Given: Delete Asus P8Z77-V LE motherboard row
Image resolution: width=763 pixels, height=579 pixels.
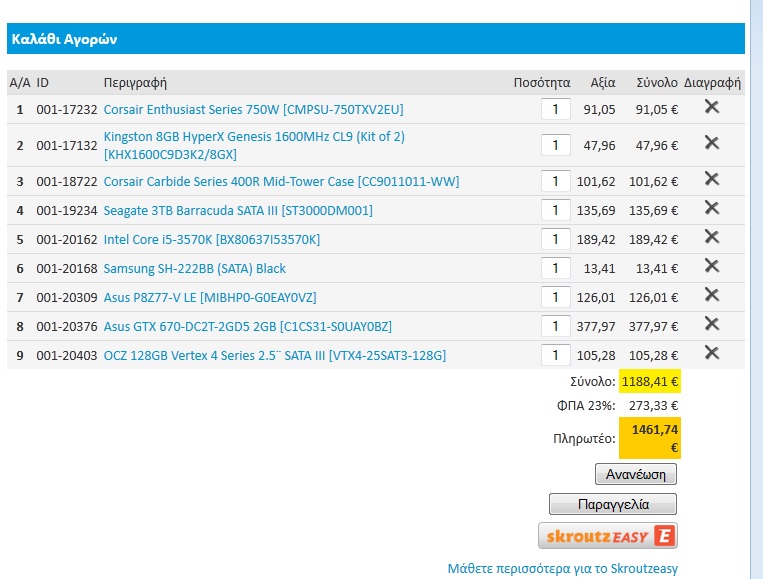Looking at the screenshot, I should pyautogui.click(x=711, y=294).
